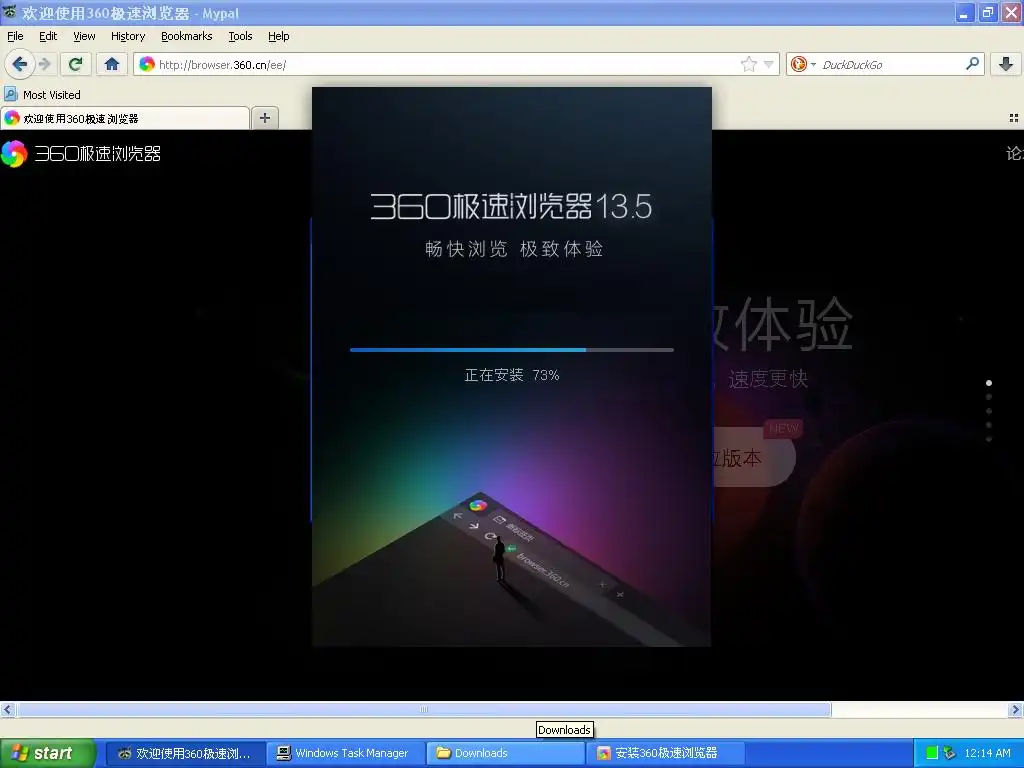Go to the Home page icon
This screenshot has height=768, width=1024.
tap(112, 64)
